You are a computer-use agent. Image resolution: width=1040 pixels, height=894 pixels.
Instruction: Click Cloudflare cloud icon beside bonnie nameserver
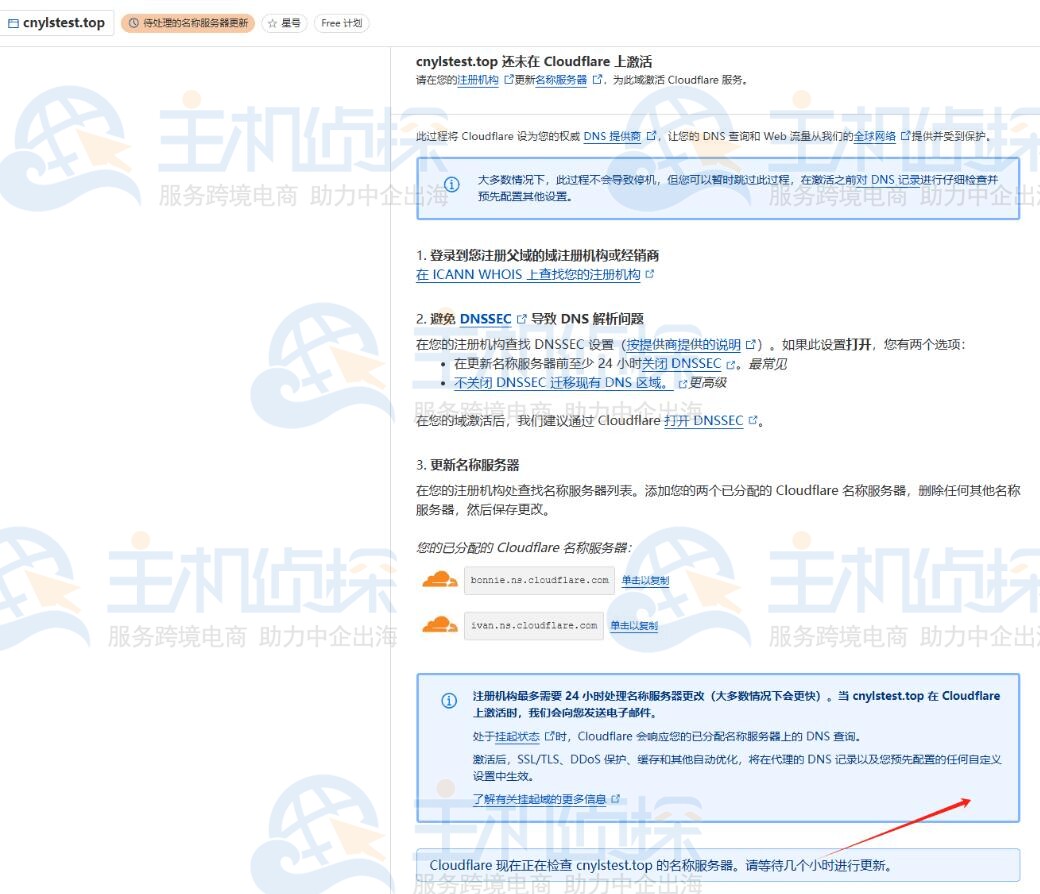pyautogui.click(x=440, y=580)
